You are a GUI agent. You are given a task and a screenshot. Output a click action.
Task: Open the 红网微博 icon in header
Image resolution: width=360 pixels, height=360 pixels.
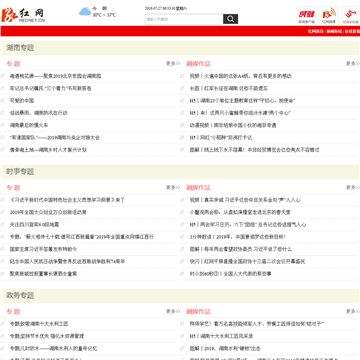click(x=329, y=15)
